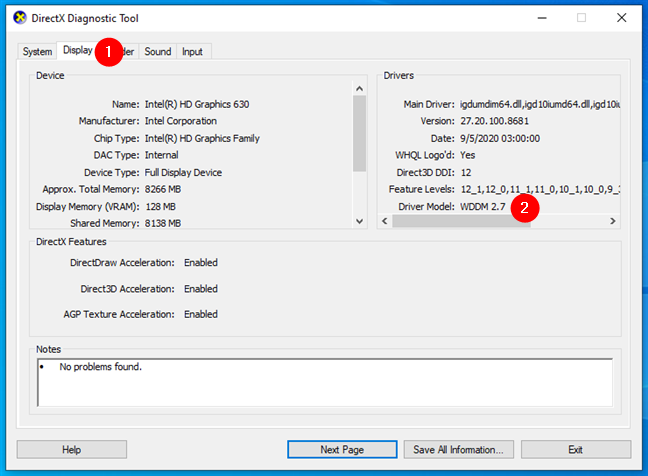This screenshot has width=648, height=476.
Task: Click the Main Driver file list value
Action: tap(540, 104)
